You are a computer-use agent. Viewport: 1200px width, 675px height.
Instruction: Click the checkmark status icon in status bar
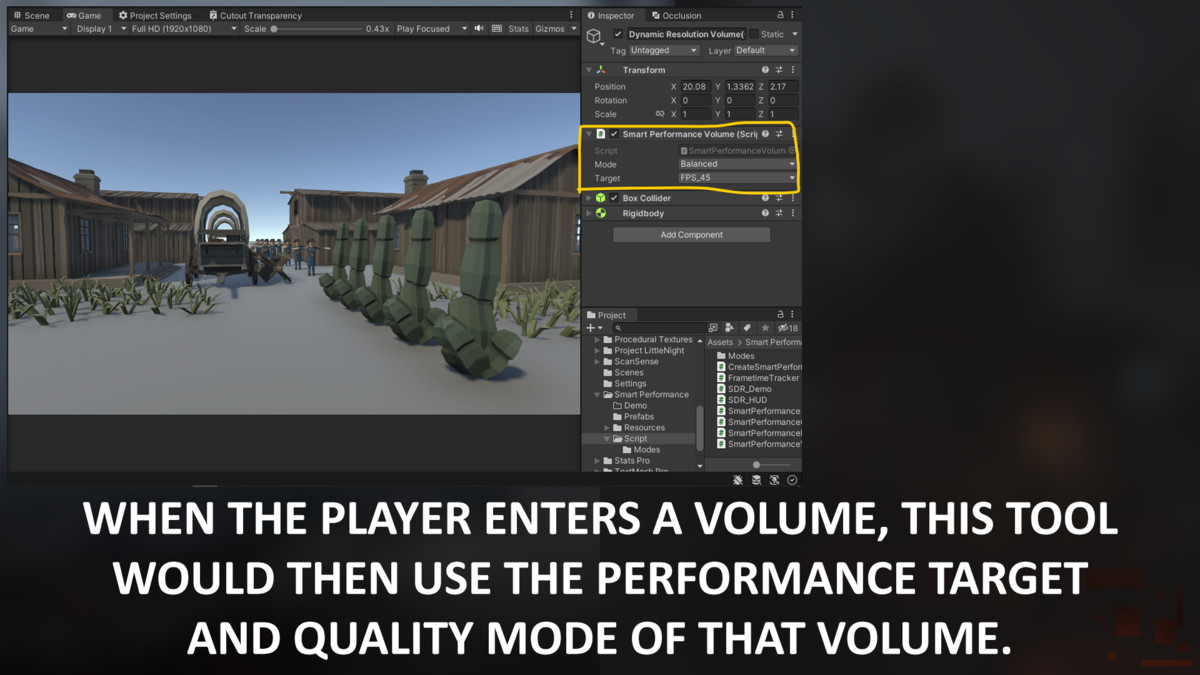coord(792,480)
